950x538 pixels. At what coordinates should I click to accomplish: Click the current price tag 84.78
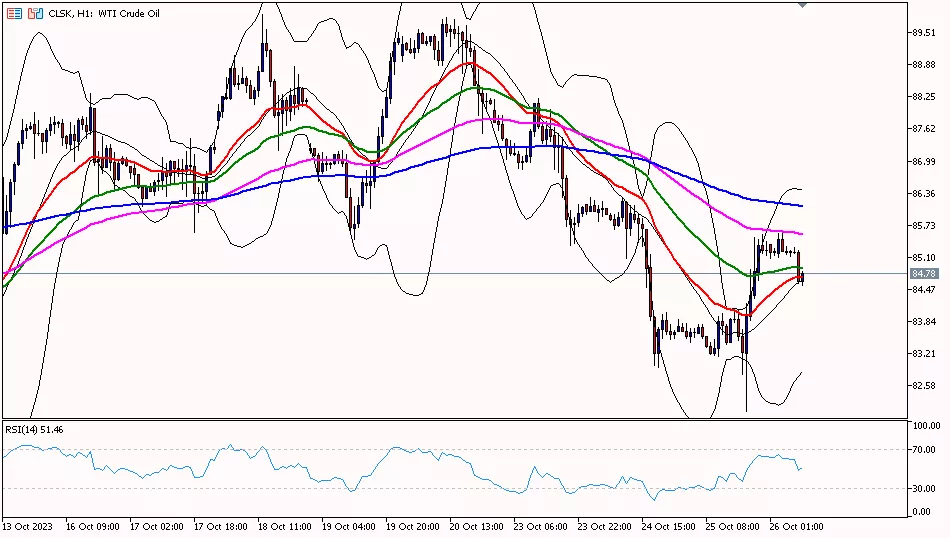pyautogui.click(x=924, y=274)
